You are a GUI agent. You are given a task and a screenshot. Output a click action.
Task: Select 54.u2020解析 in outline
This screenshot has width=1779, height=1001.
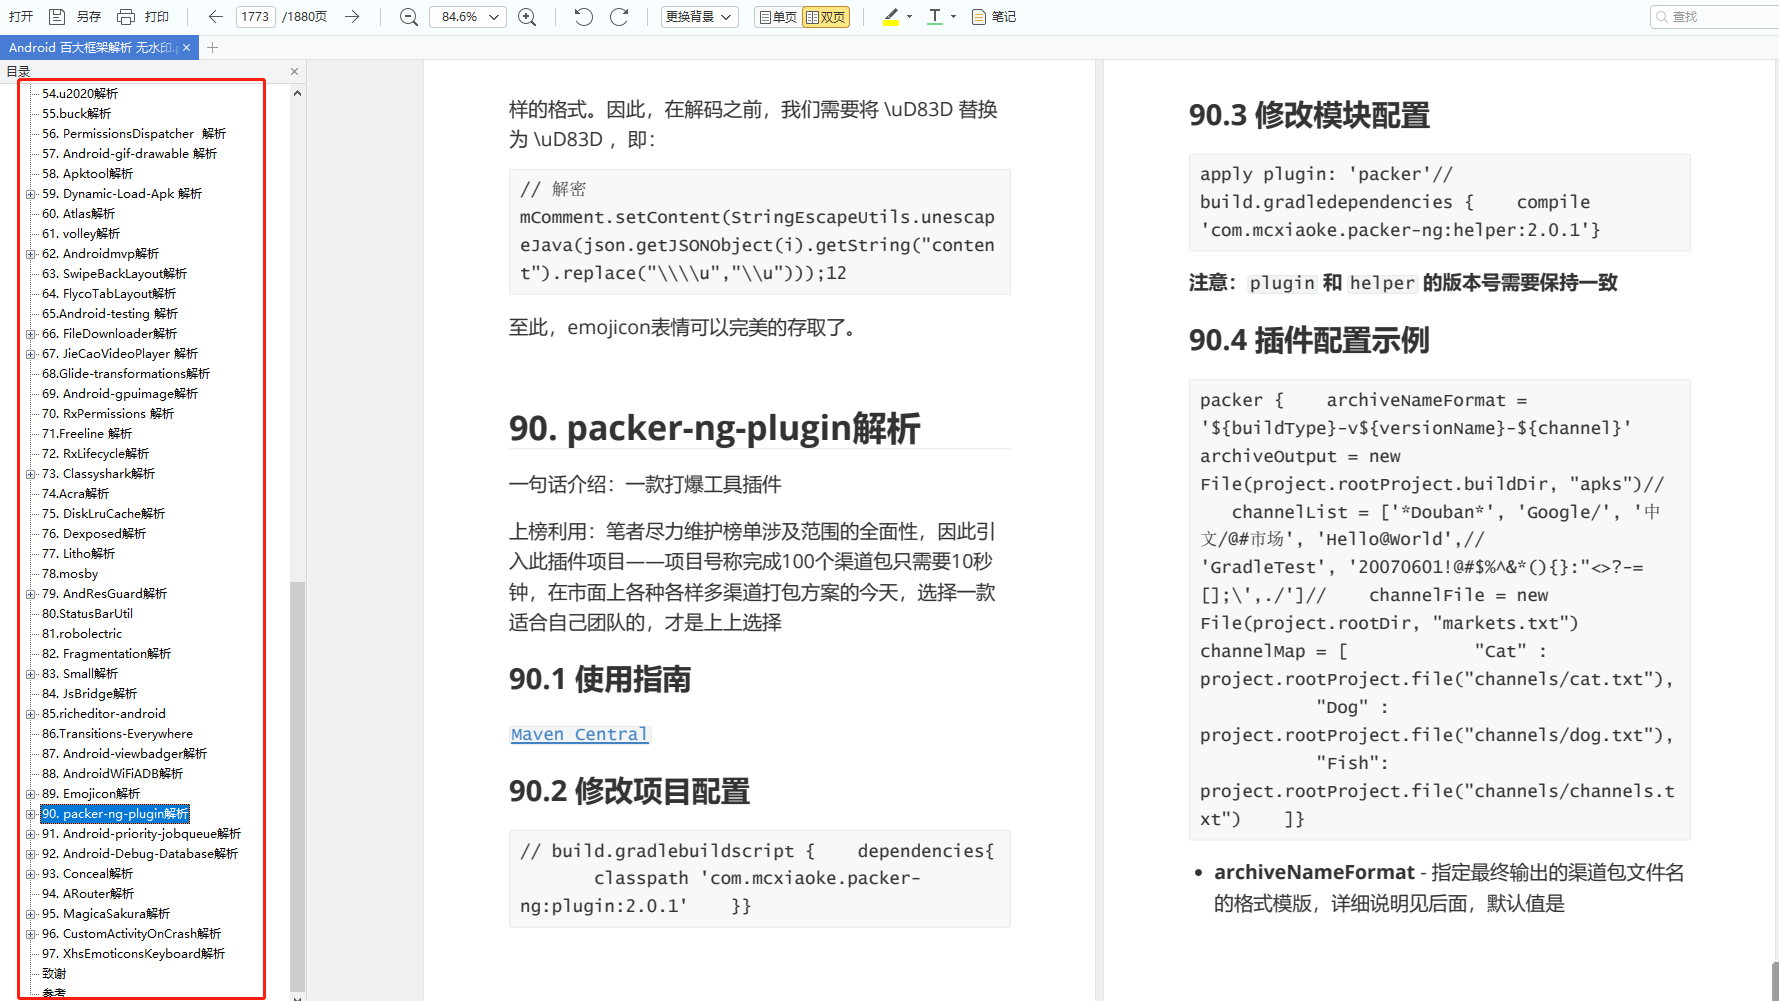tap(80, 94)
